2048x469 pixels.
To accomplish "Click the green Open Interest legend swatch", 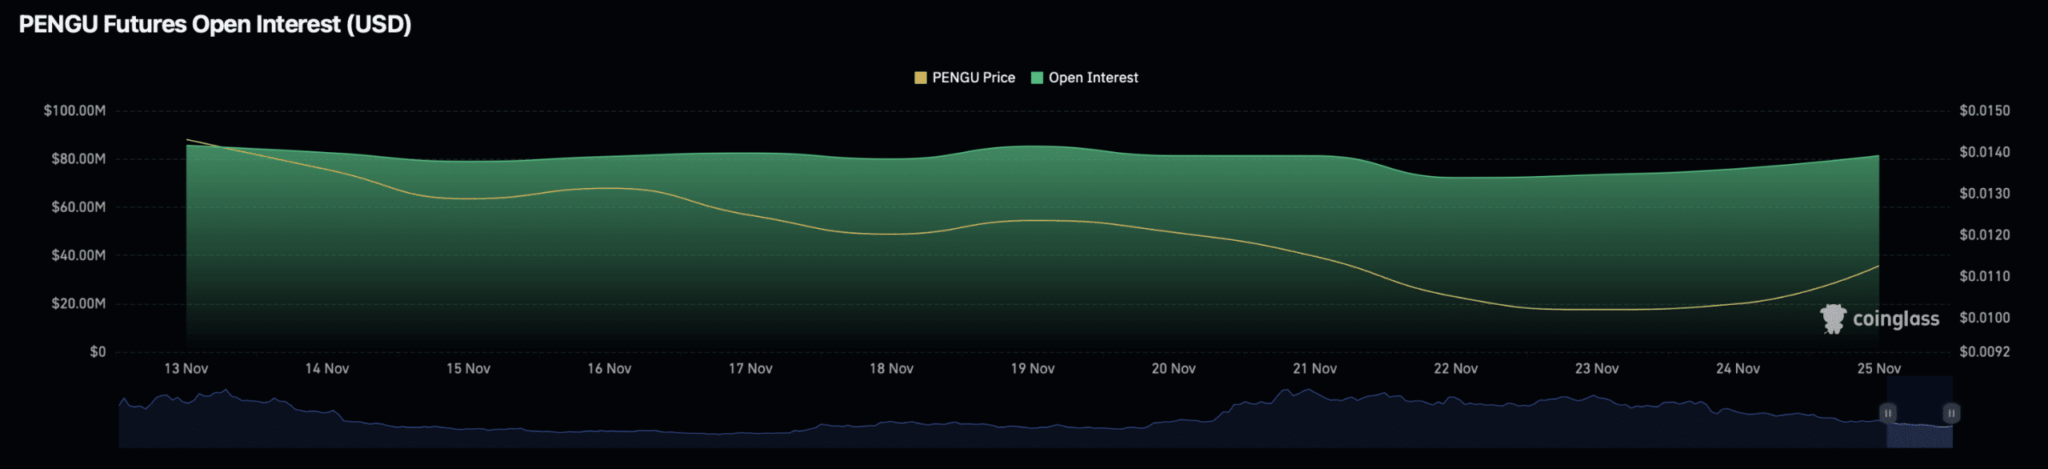I will [1037, 78].
